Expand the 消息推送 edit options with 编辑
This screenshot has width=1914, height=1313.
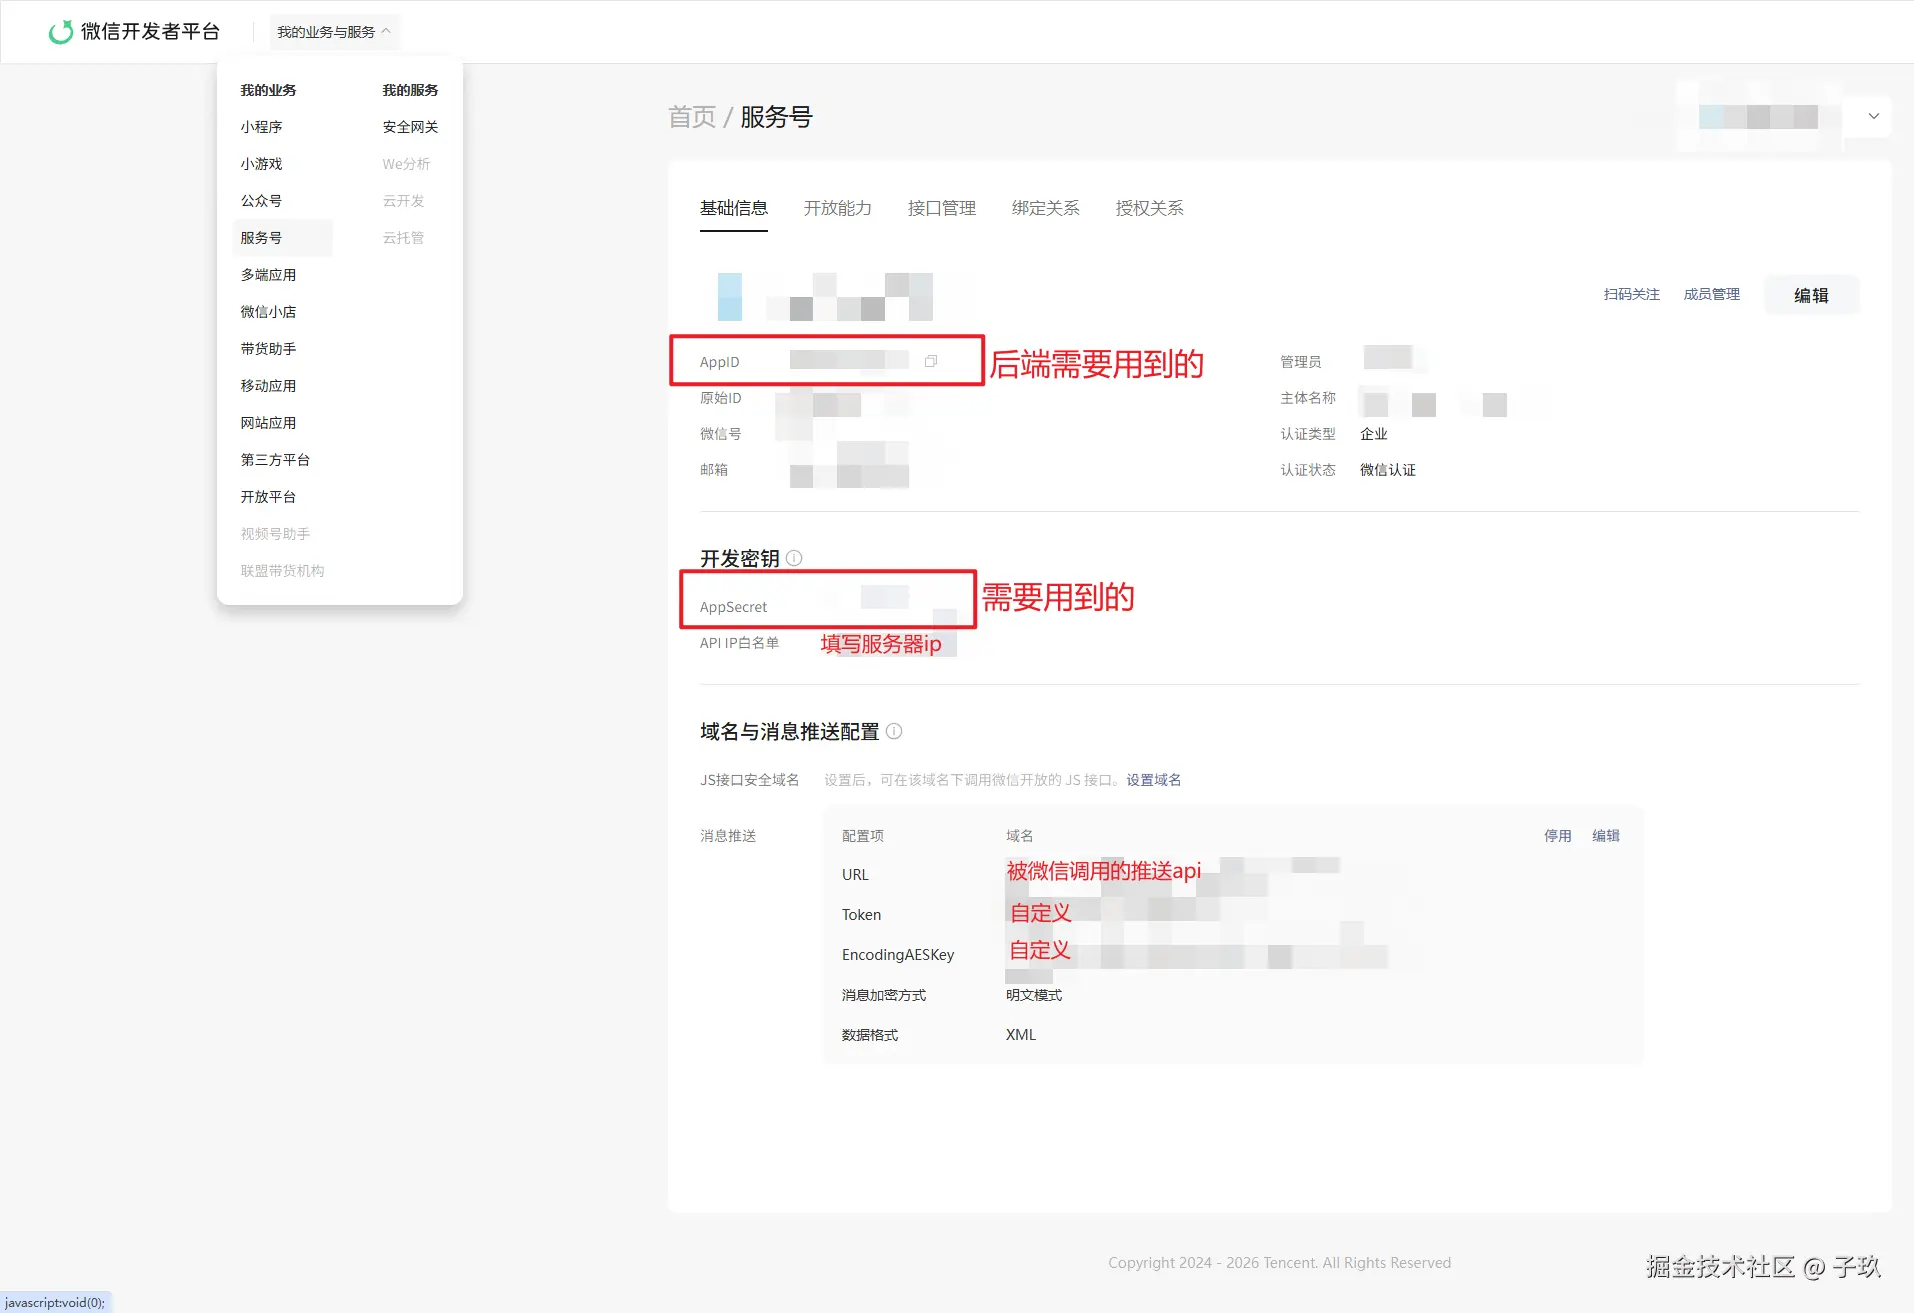click(1604, 835)
